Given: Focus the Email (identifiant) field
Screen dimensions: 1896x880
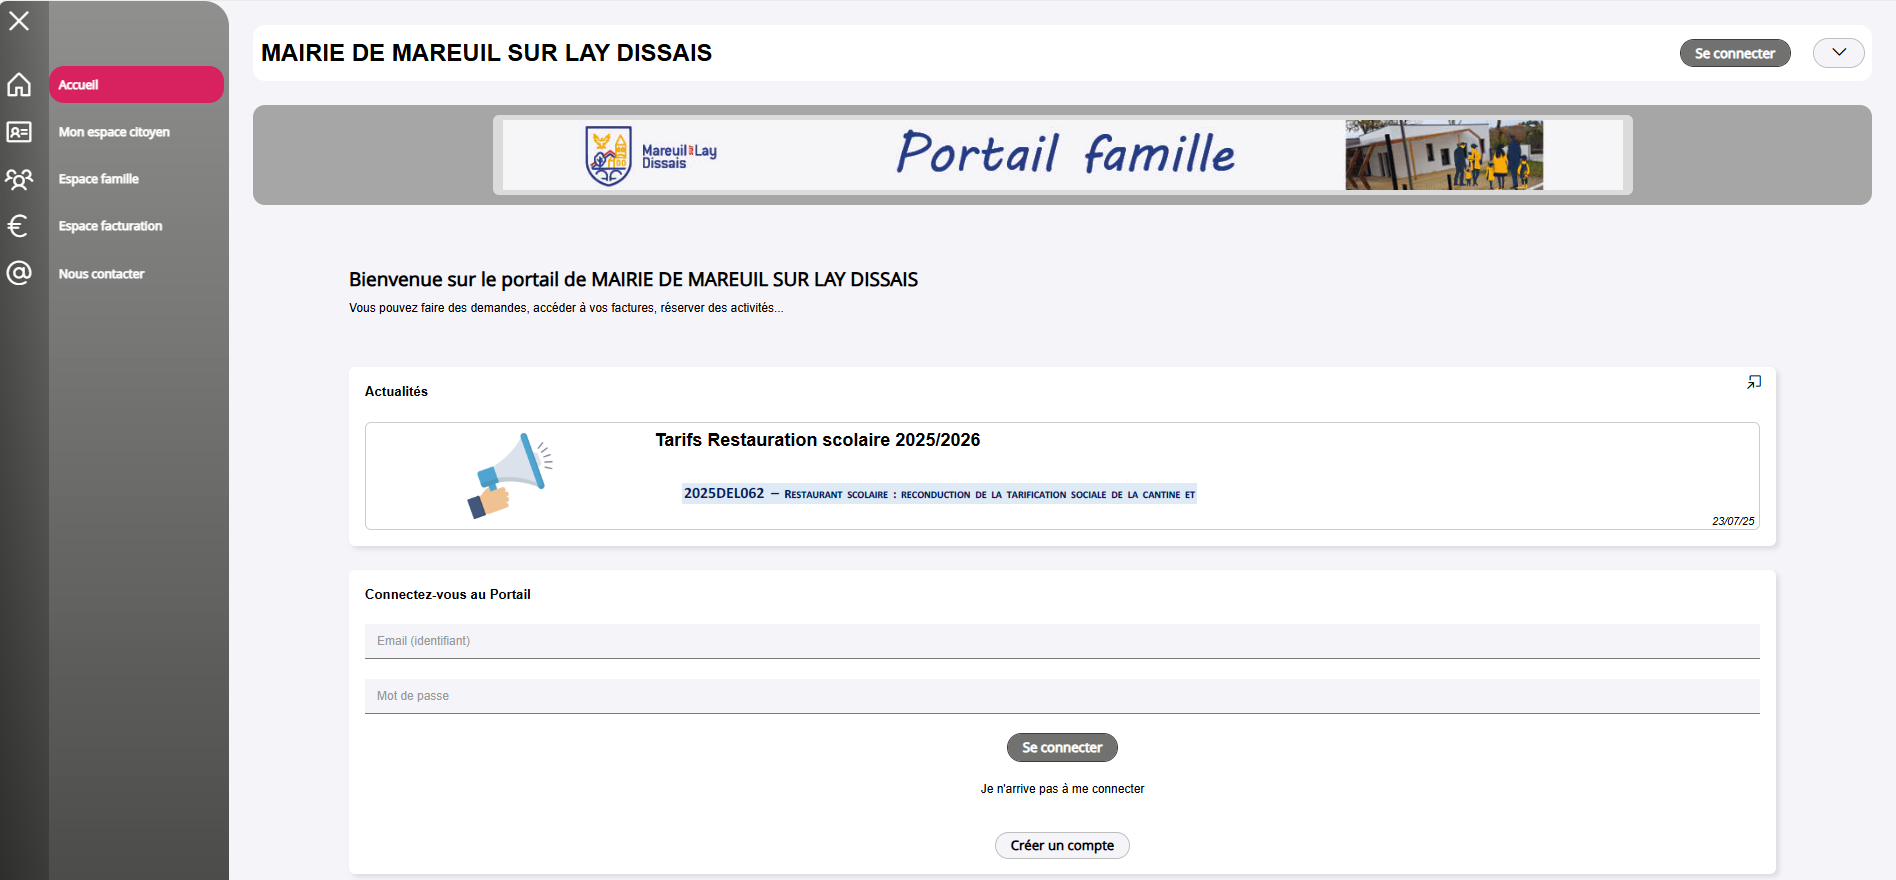Looking at the screenshot, I should click(1062, 641).
